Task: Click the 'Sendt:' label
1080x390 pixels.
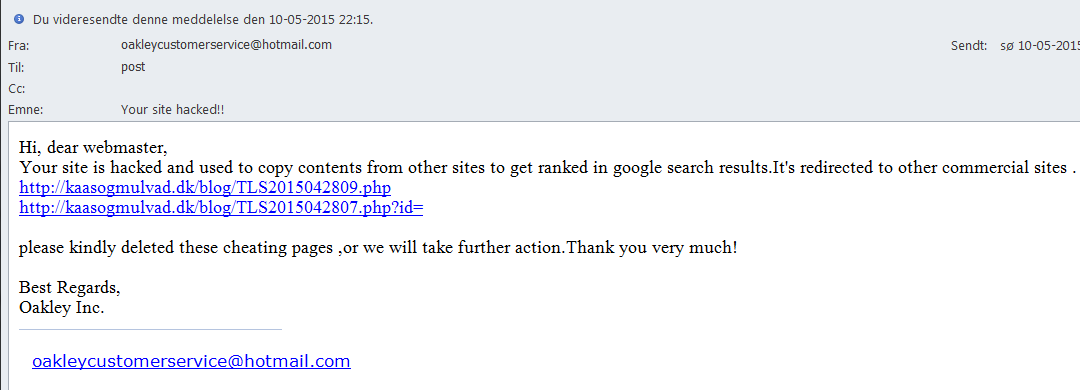Action: pos(969,46)
